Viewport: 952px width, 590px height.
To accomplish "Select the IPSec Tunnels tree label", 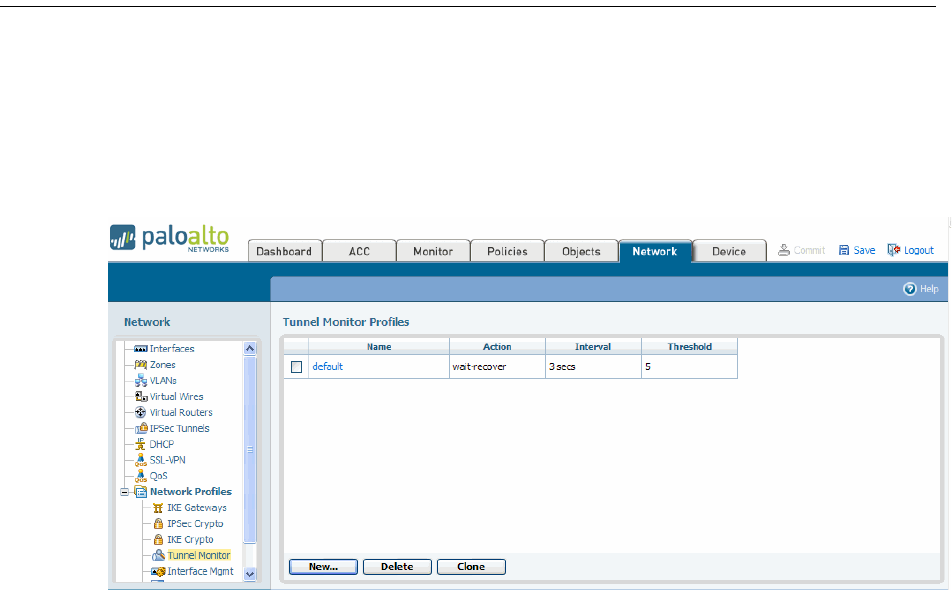I will click(x=180, y=428).
